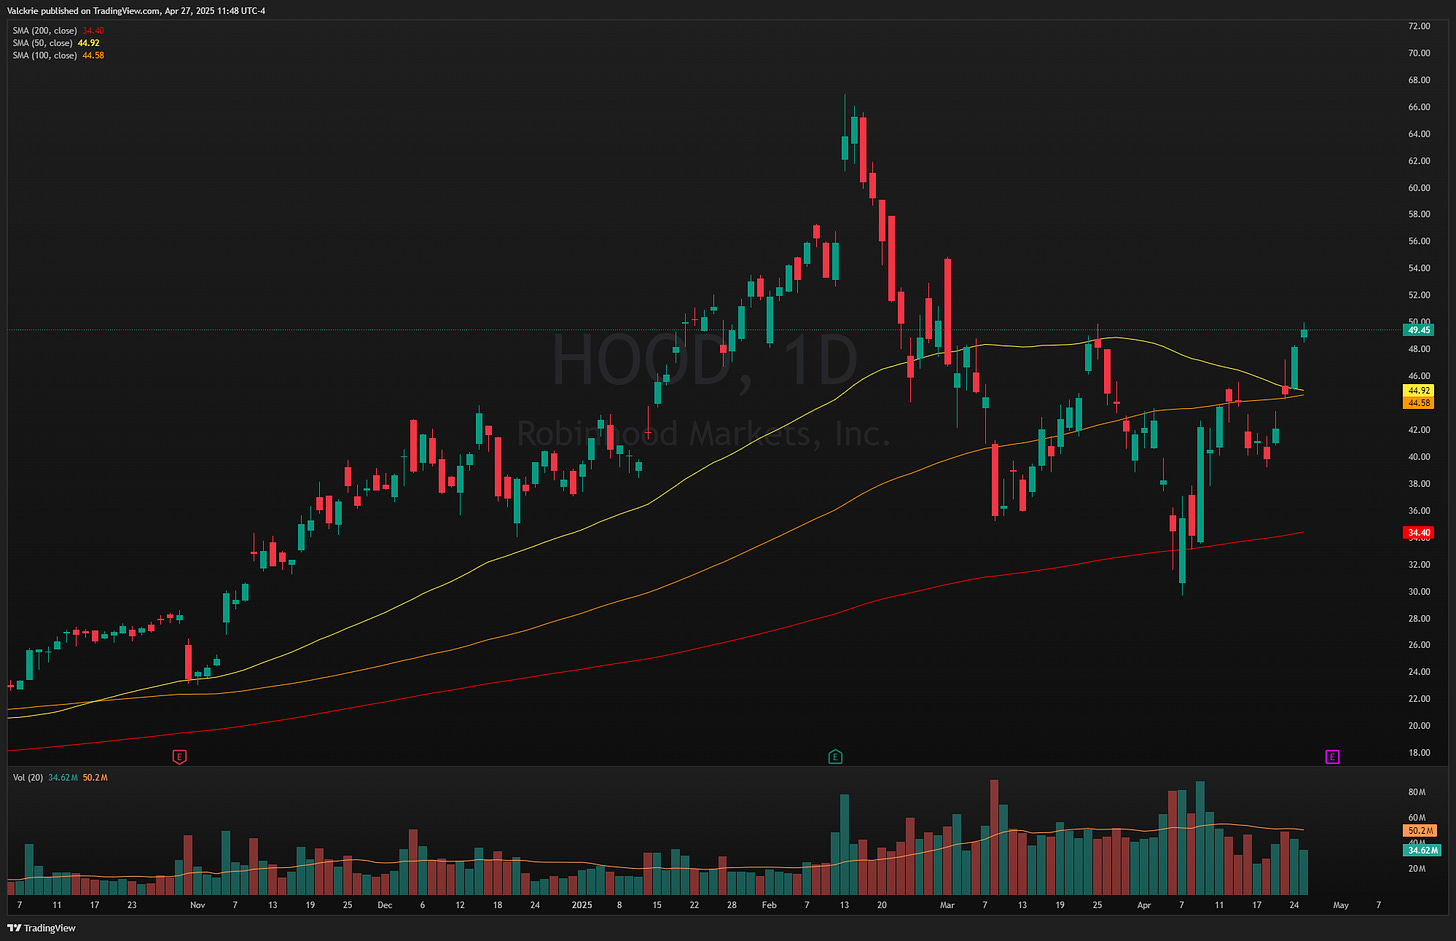Click the red 34.40 SMA price label
This screenshot has width=1456, height=941.
[1419, 533]
